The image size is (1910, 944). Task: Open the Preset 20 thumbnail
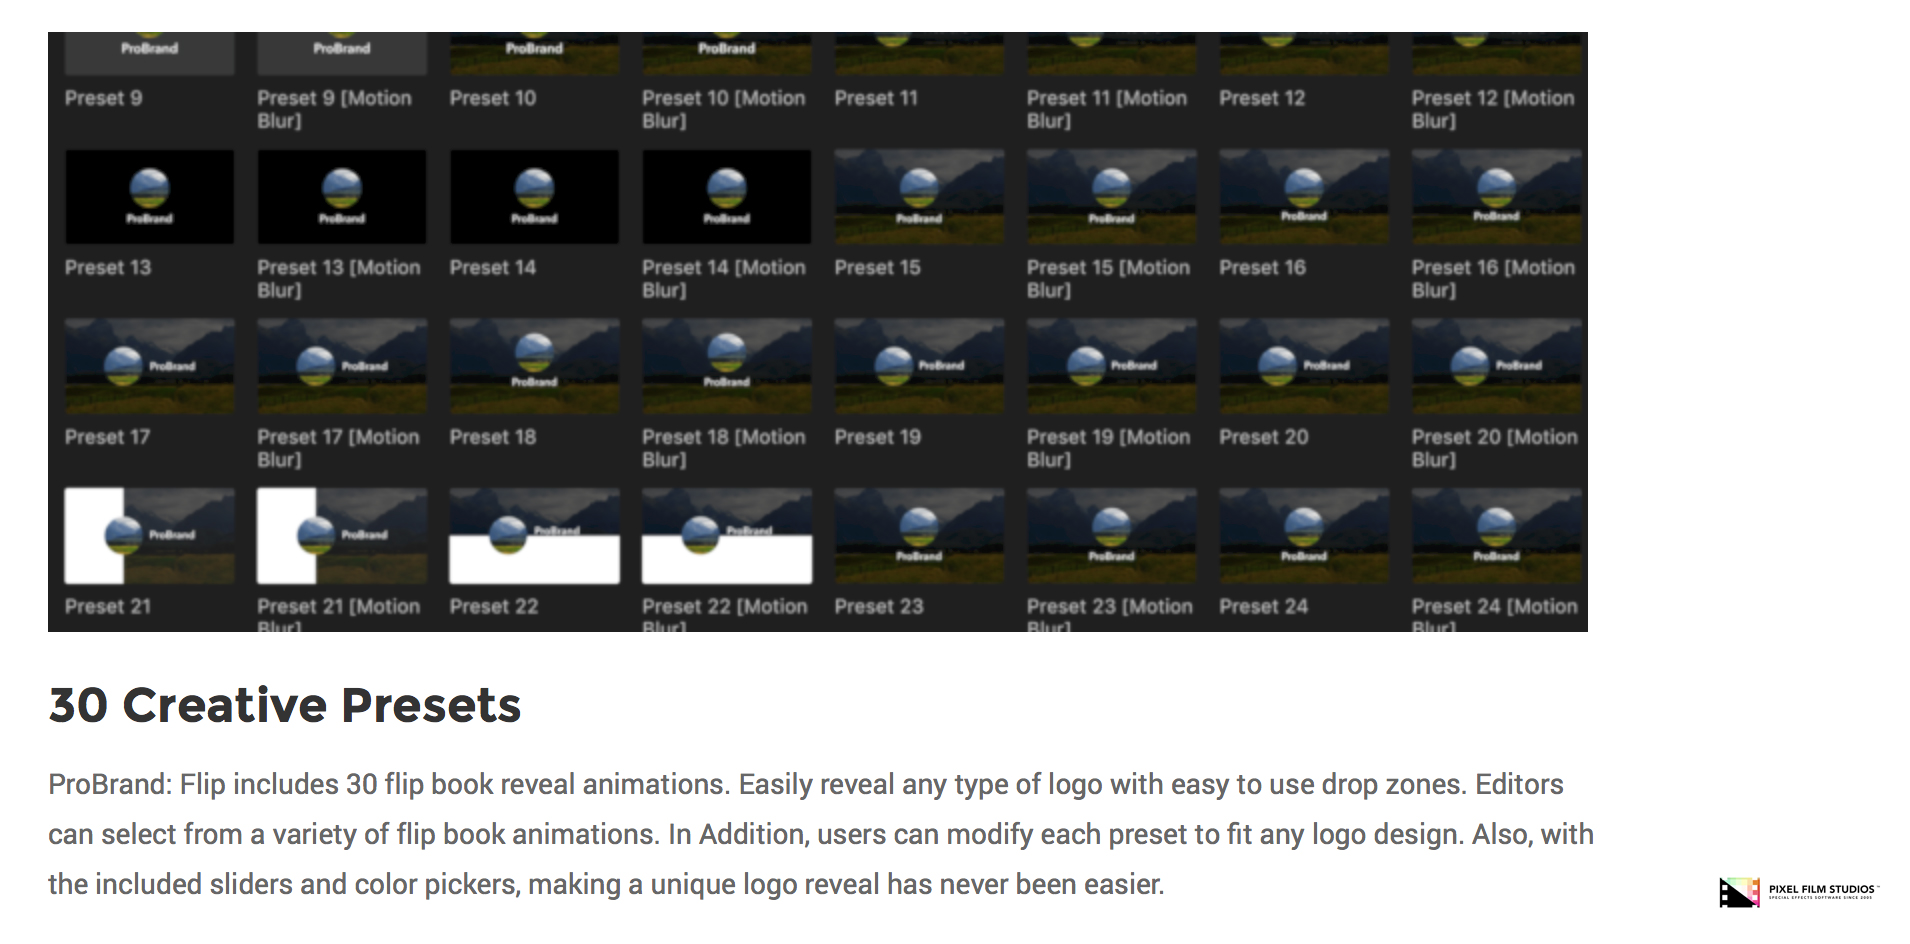tap(1304, 366)
